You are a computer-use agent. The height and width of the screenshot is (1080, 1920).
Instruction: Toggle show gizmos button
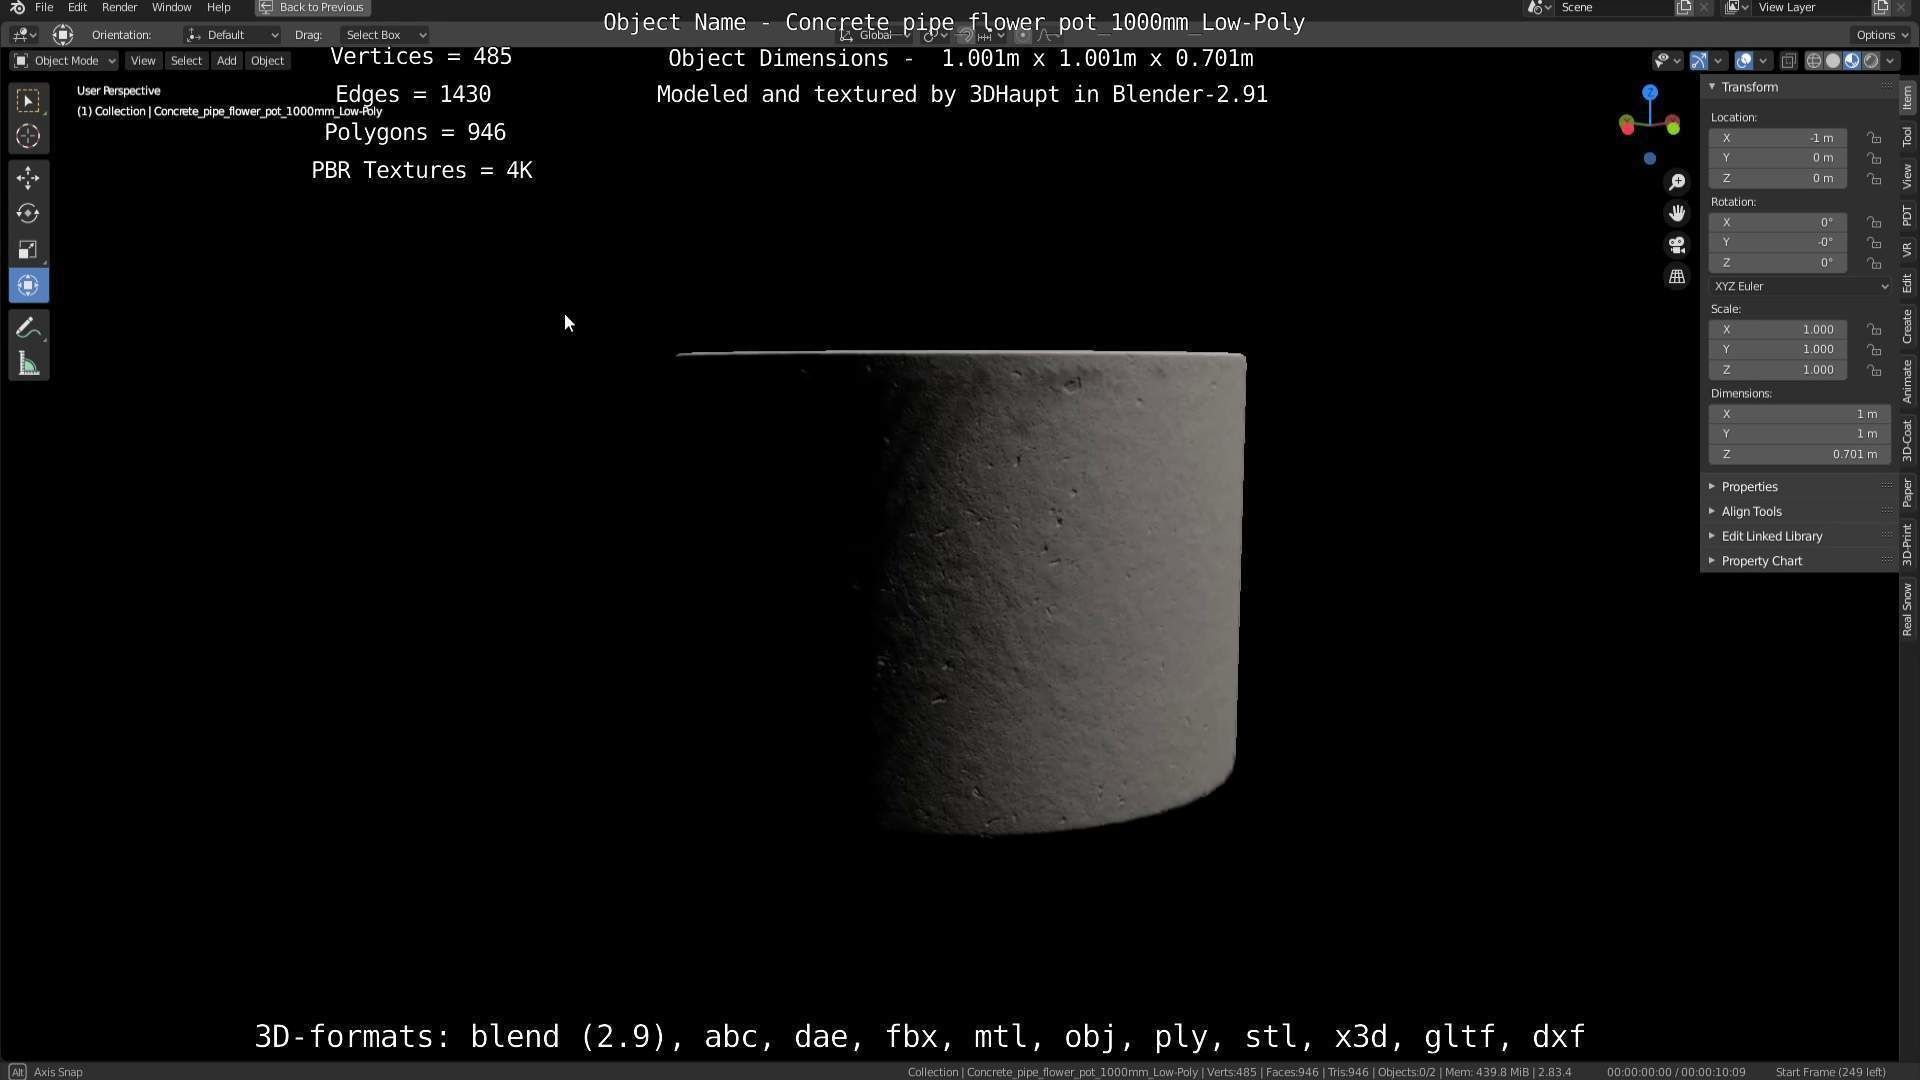1699,61
